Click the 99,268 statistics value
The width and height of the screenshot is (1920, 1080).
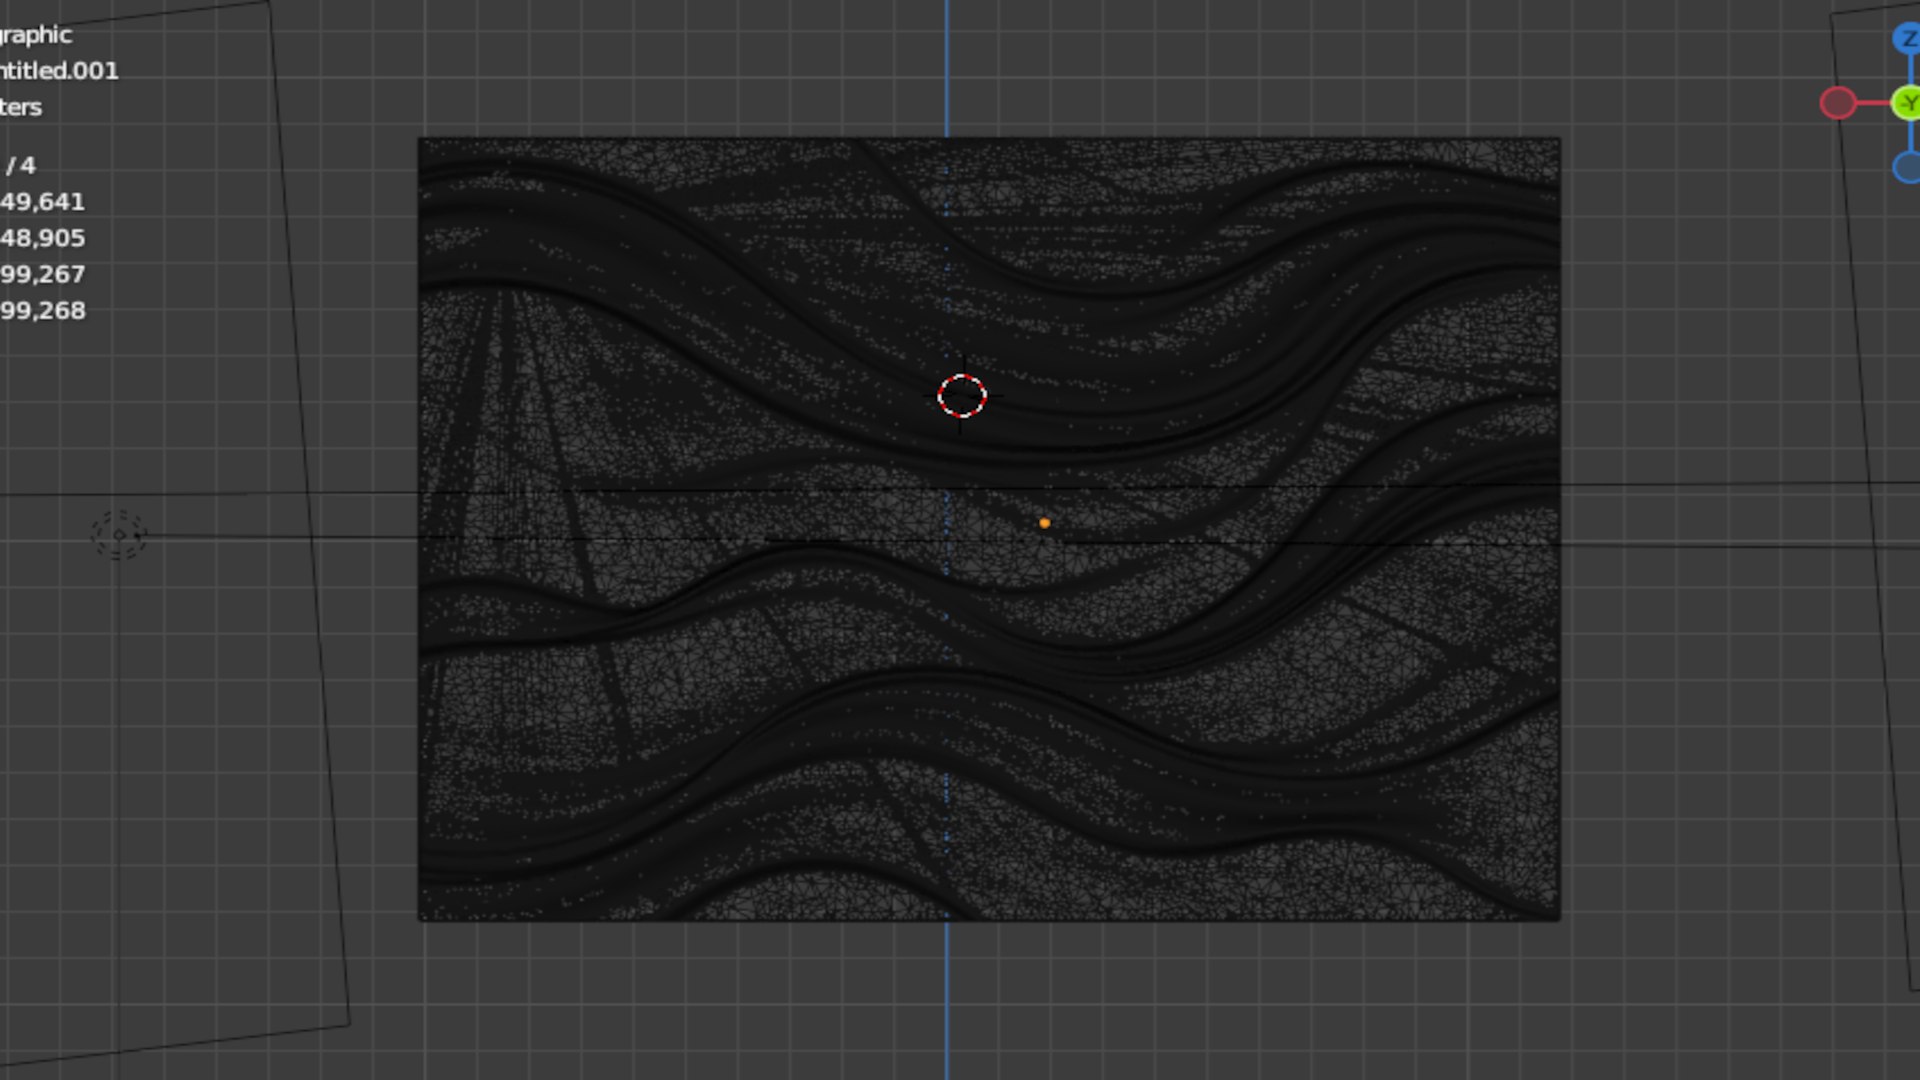[42, 311]
